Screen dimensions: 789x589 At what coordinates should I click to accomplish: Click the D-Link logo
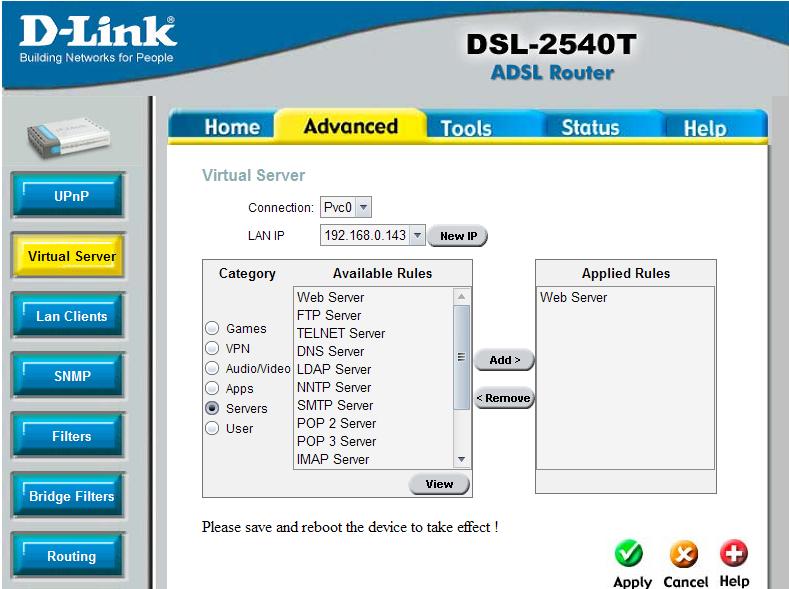[x=97, y=37]
